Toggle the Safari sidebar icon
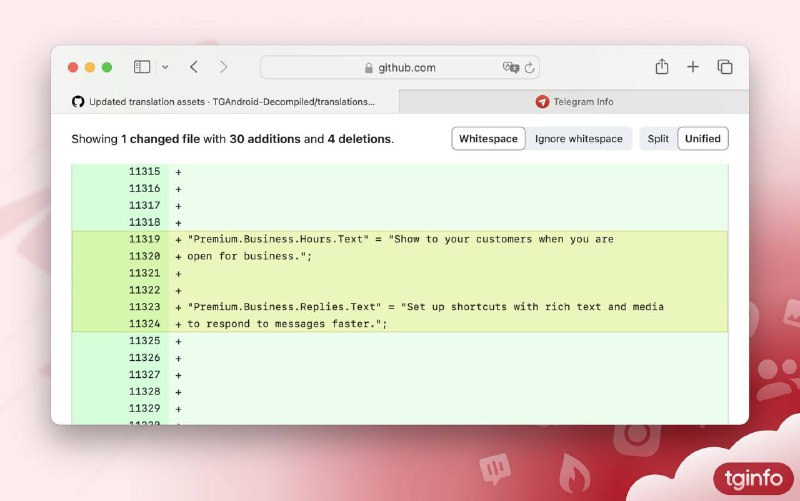 142,67
